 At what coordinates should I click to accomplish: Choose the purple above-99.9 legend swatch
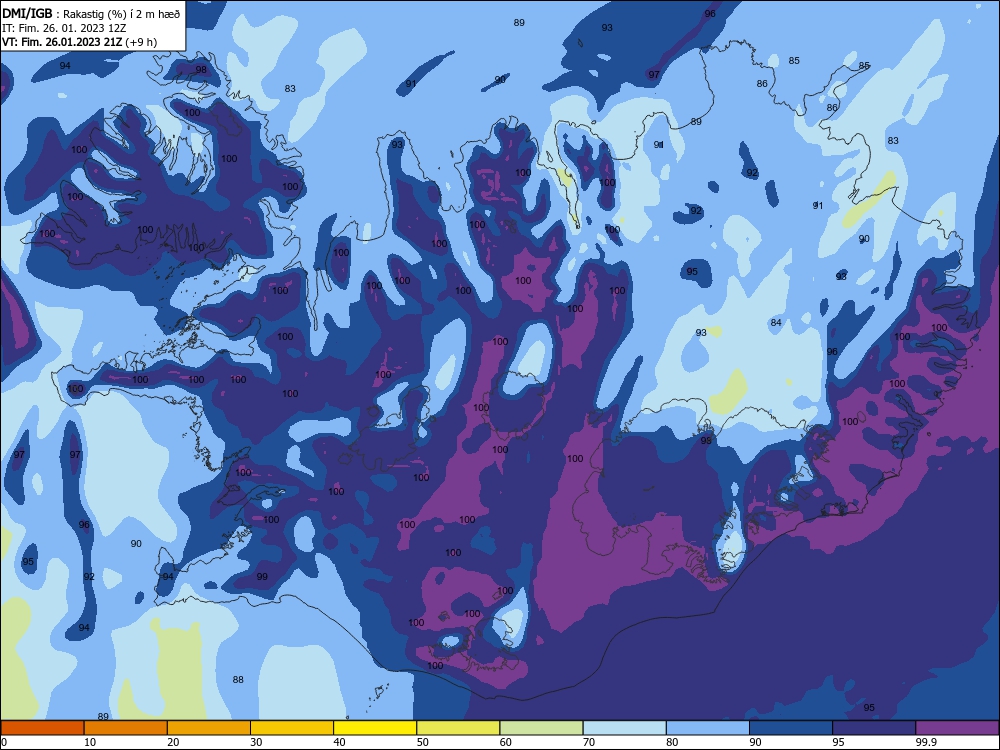[x=957, y=728]
